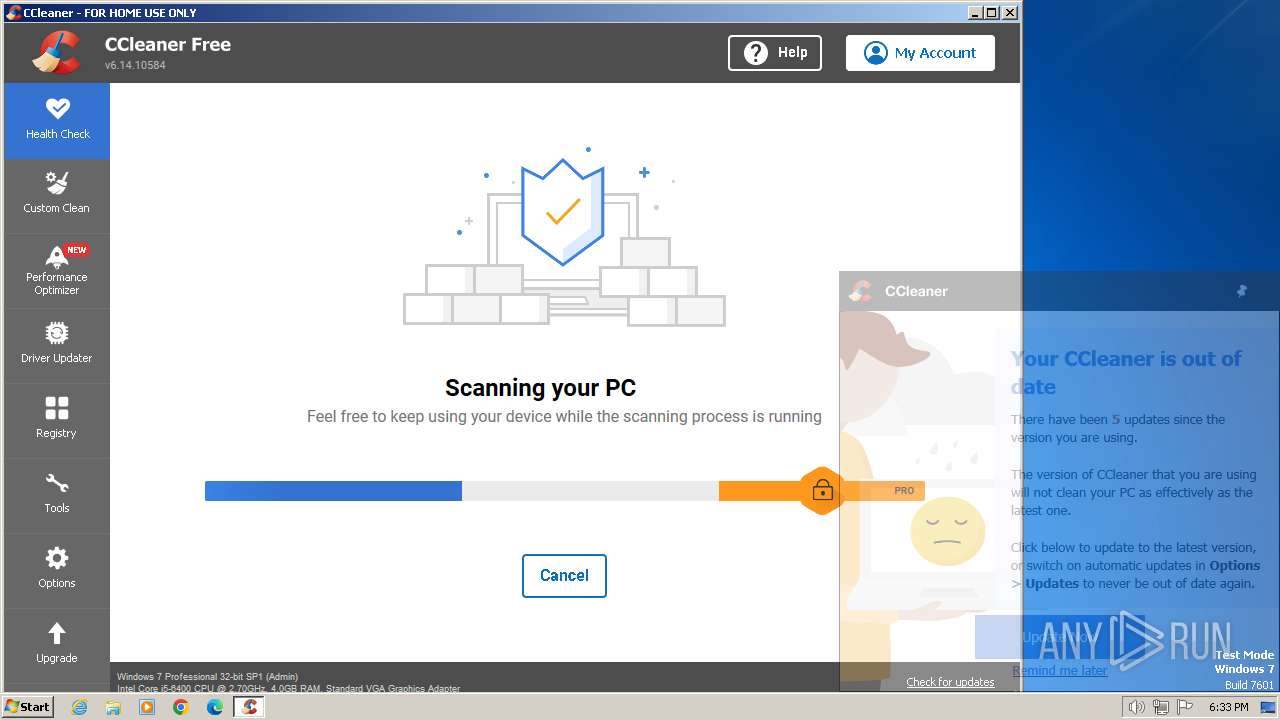The image size is (1280, 720).
Task: Open the Upgrade section
Action: (x=57, y=646)
